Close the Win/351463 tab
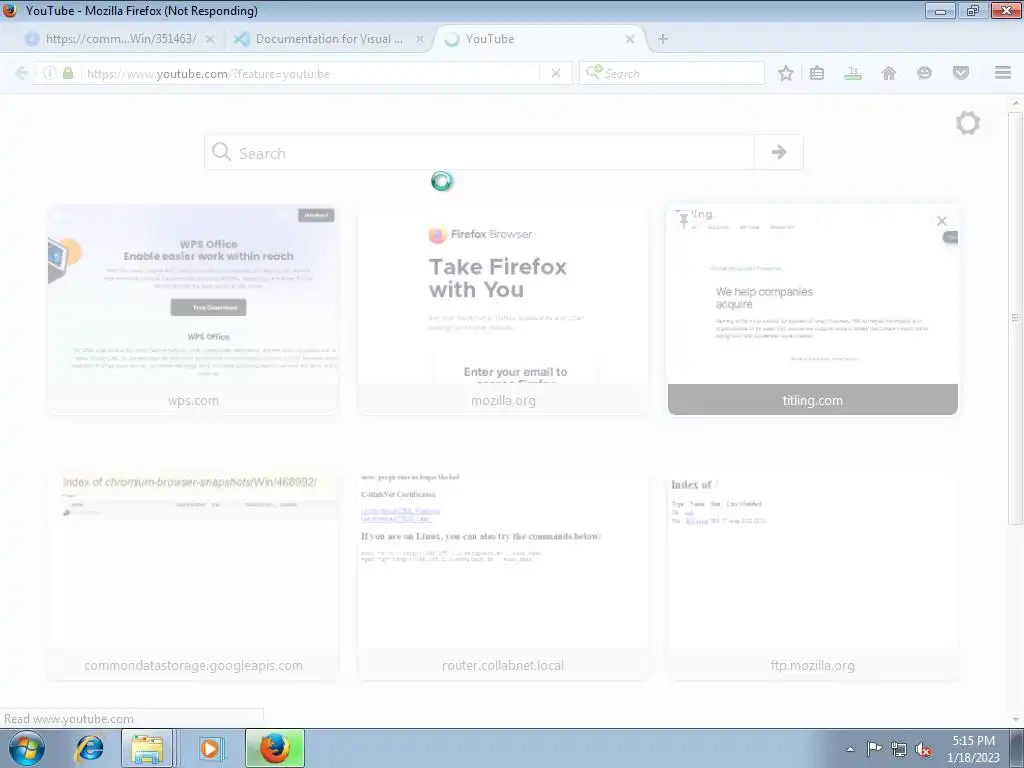The height and width of the screenshot is (768, 1024). (210, 39)
